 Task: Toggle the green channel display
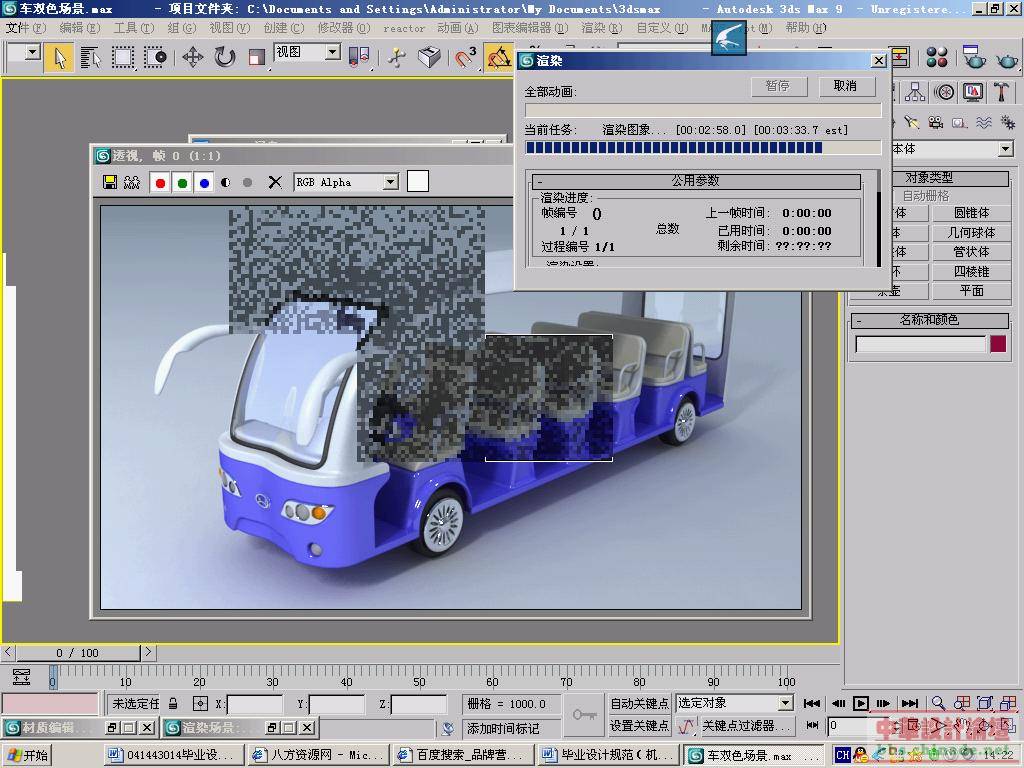pos(182,182)
